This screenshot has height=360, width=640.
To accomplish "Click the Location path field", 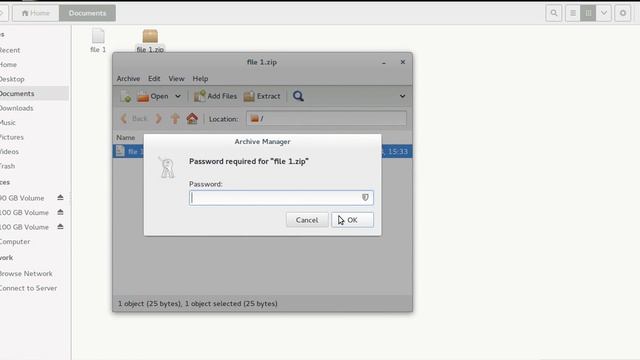I will point(327,119).
